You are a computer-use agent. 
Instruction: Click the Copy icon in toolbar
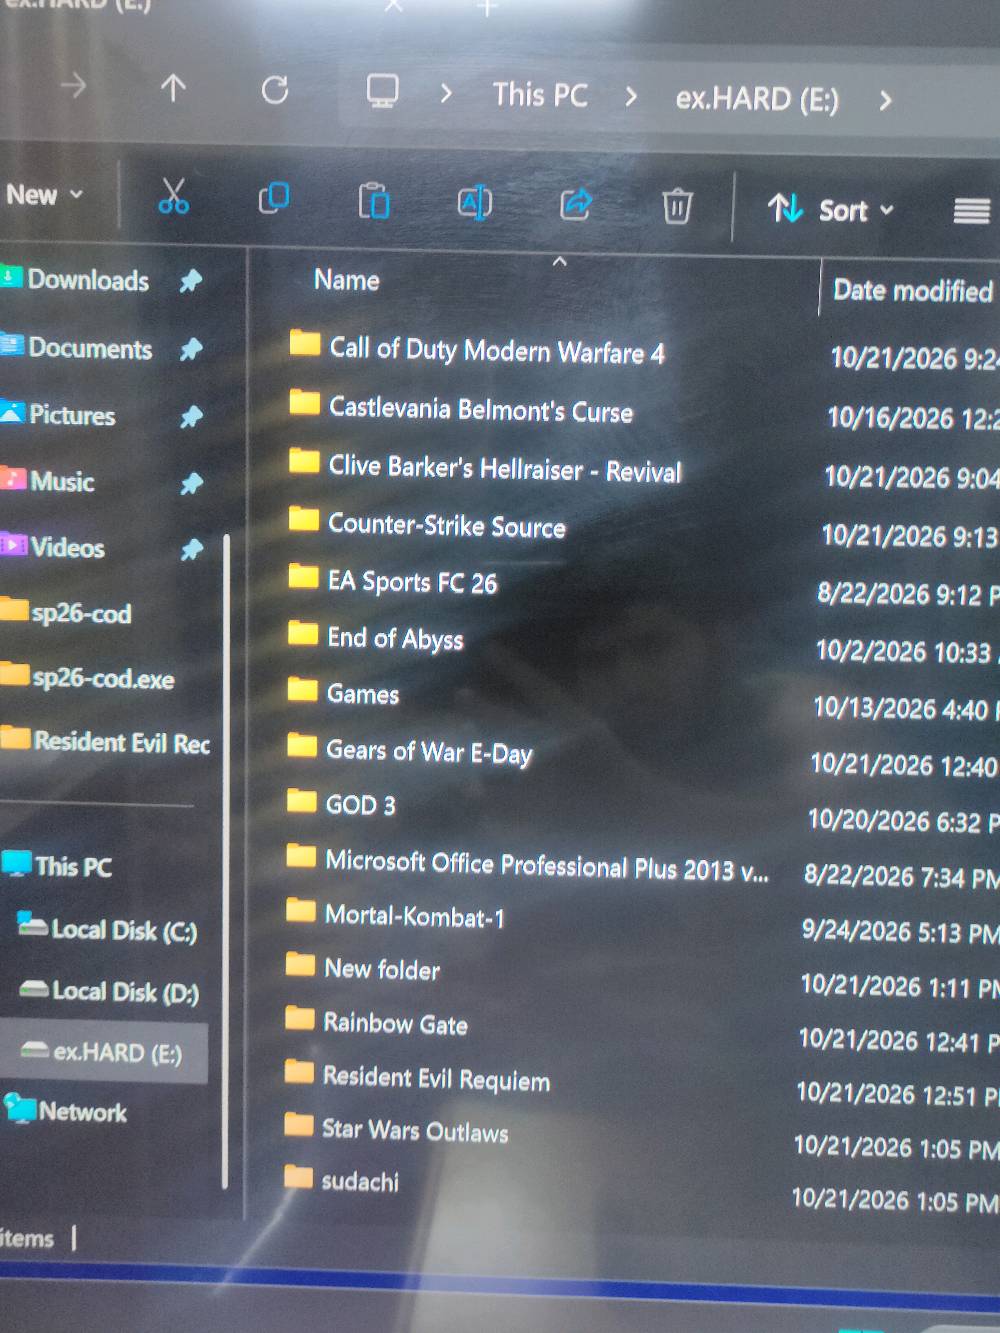pos(273,198)
